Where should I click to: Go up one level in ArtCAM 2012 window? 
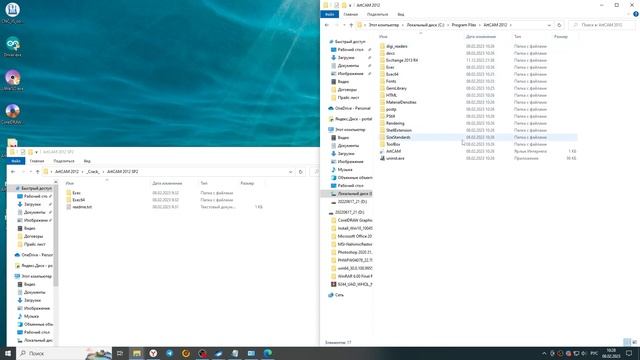tap(351, 25)
